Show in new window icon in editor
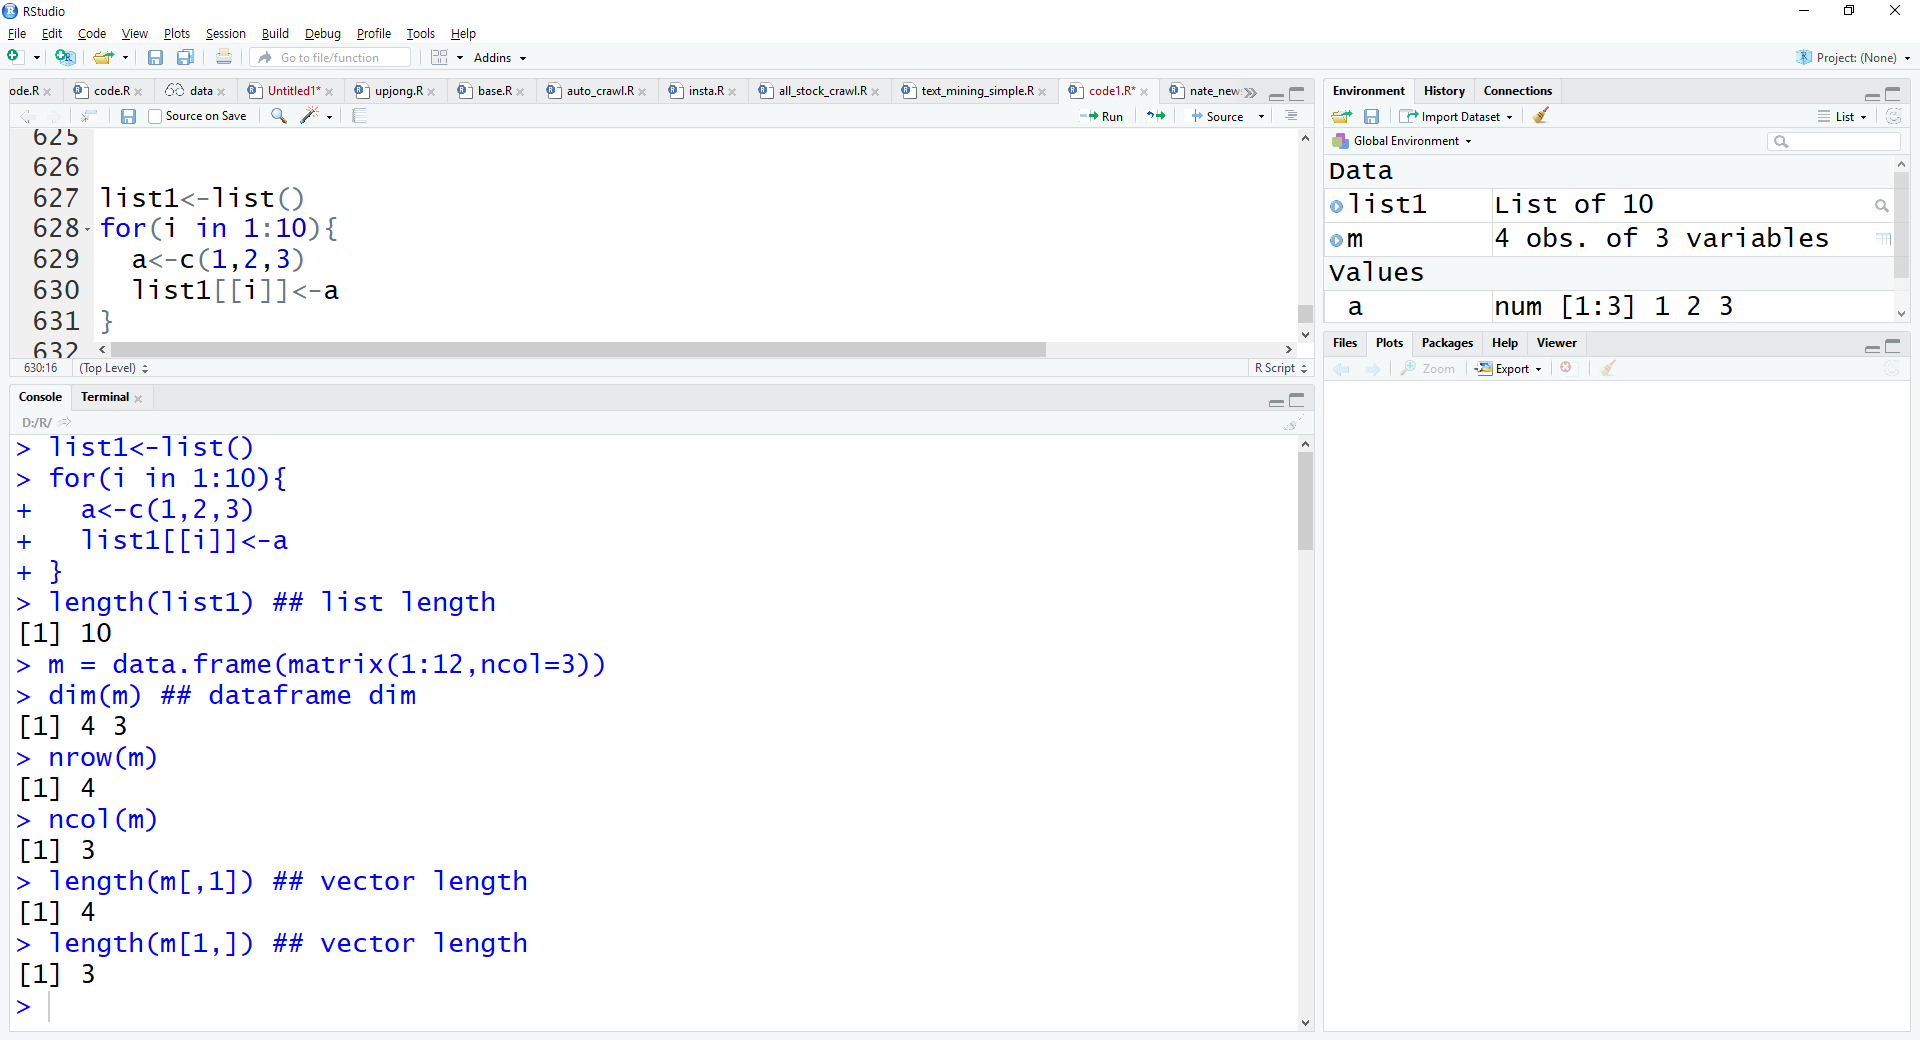 point(89,116)
